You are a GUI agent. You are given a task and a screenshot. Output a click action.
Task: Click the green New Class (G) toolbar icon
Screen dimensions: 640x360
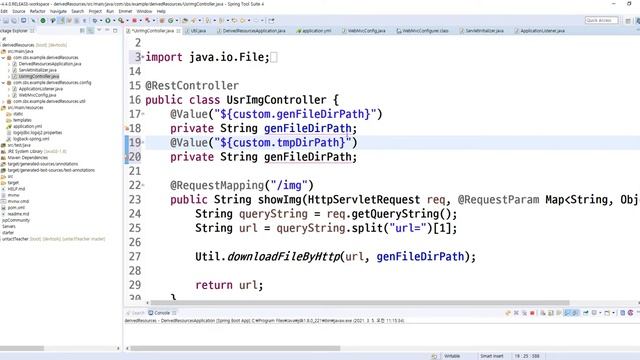171,20
